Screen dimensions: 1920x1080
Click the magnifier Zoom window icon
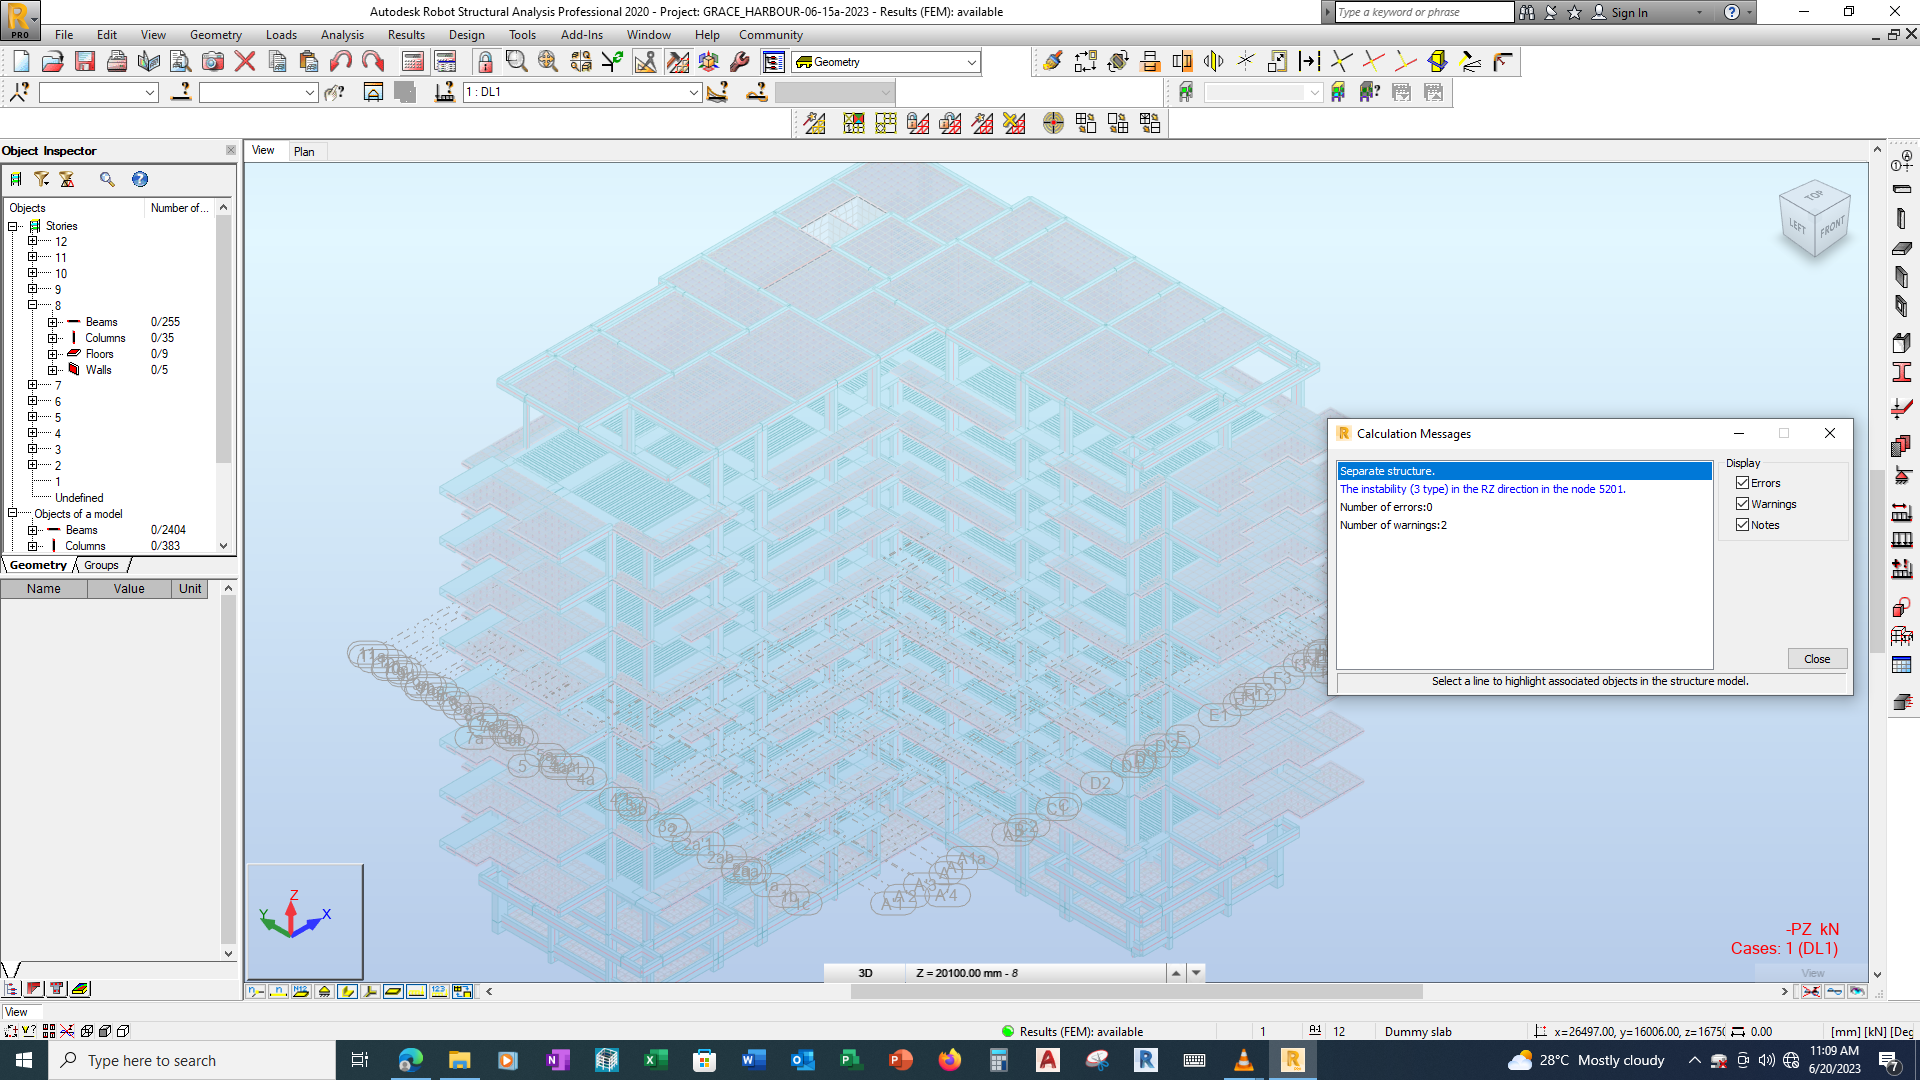tap(517, 62)
